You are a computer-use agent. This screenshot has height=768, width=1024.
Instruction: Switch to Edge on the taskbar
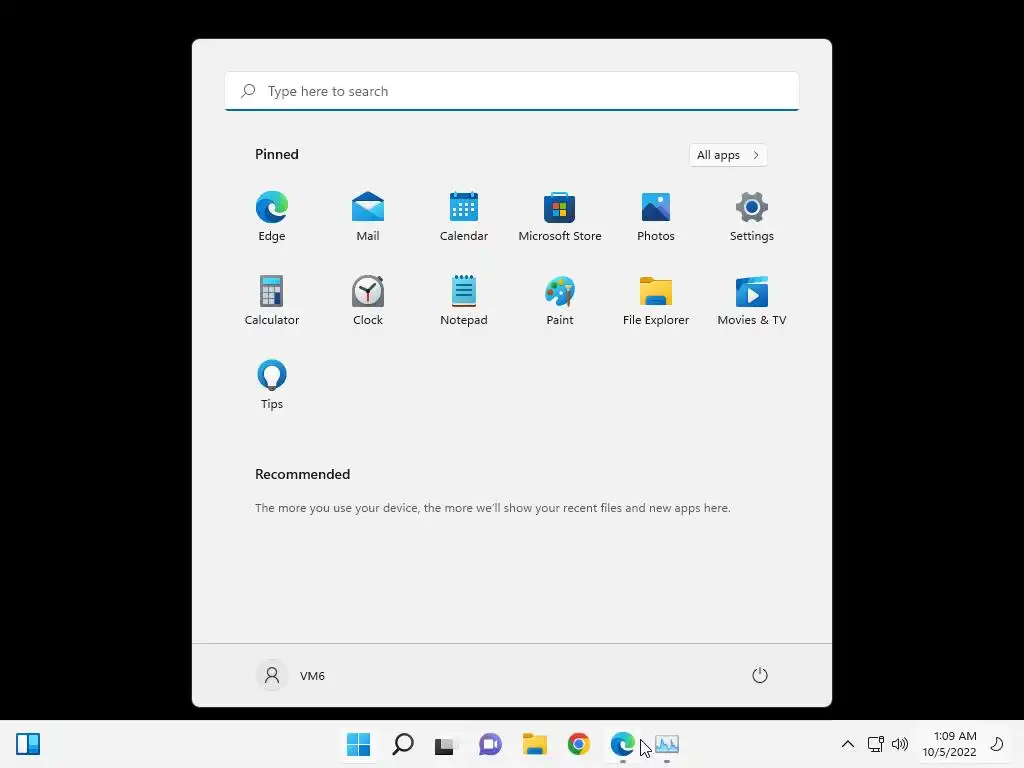tap(622, 744)
